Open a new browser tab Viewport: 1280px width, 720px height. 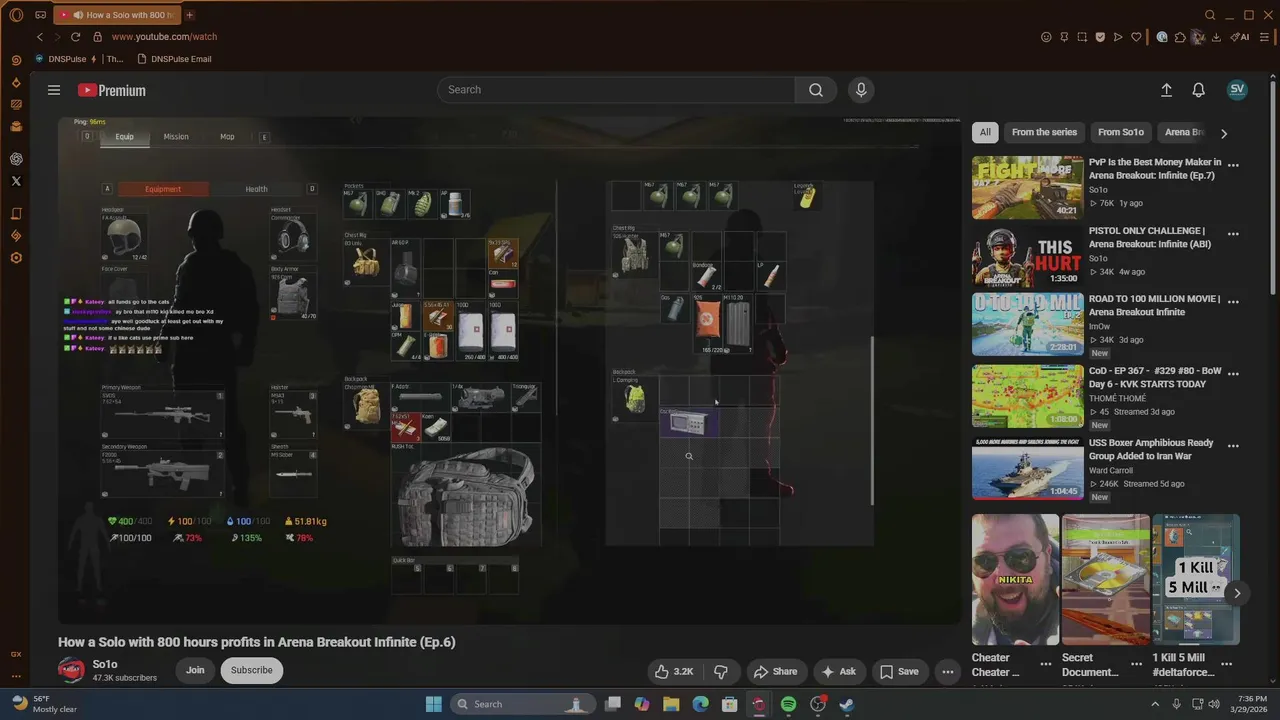pyautogui.click(x=189, y=15)
